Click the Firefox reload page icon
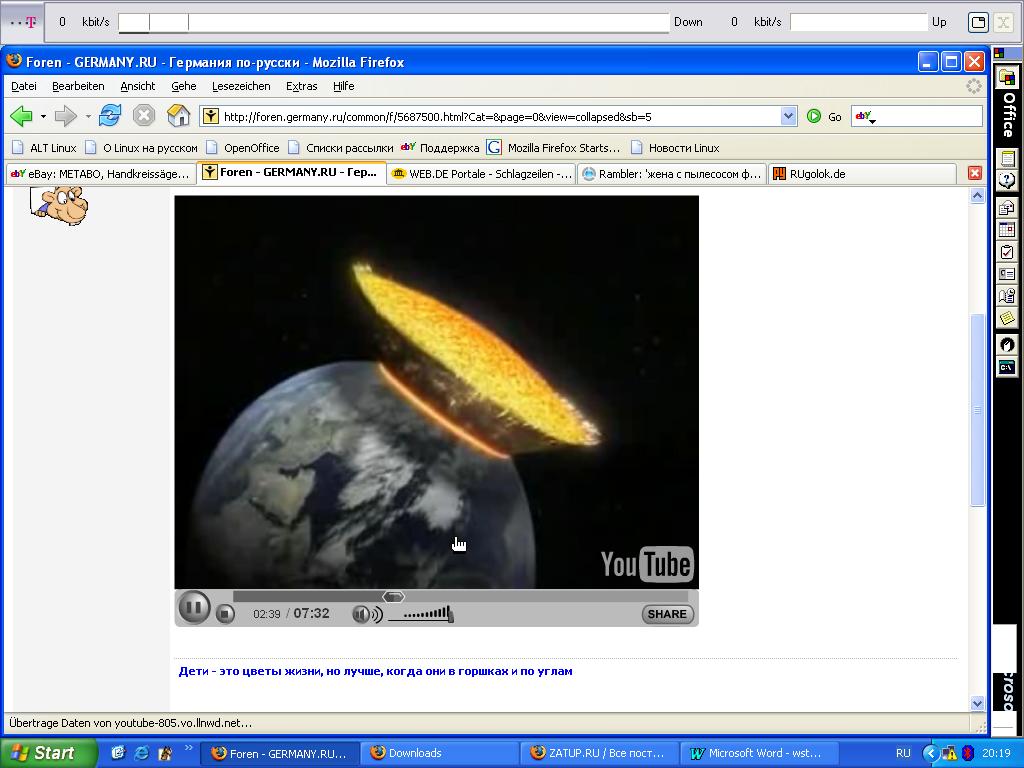Screen dimensions: 1024x768 point(110,116)
